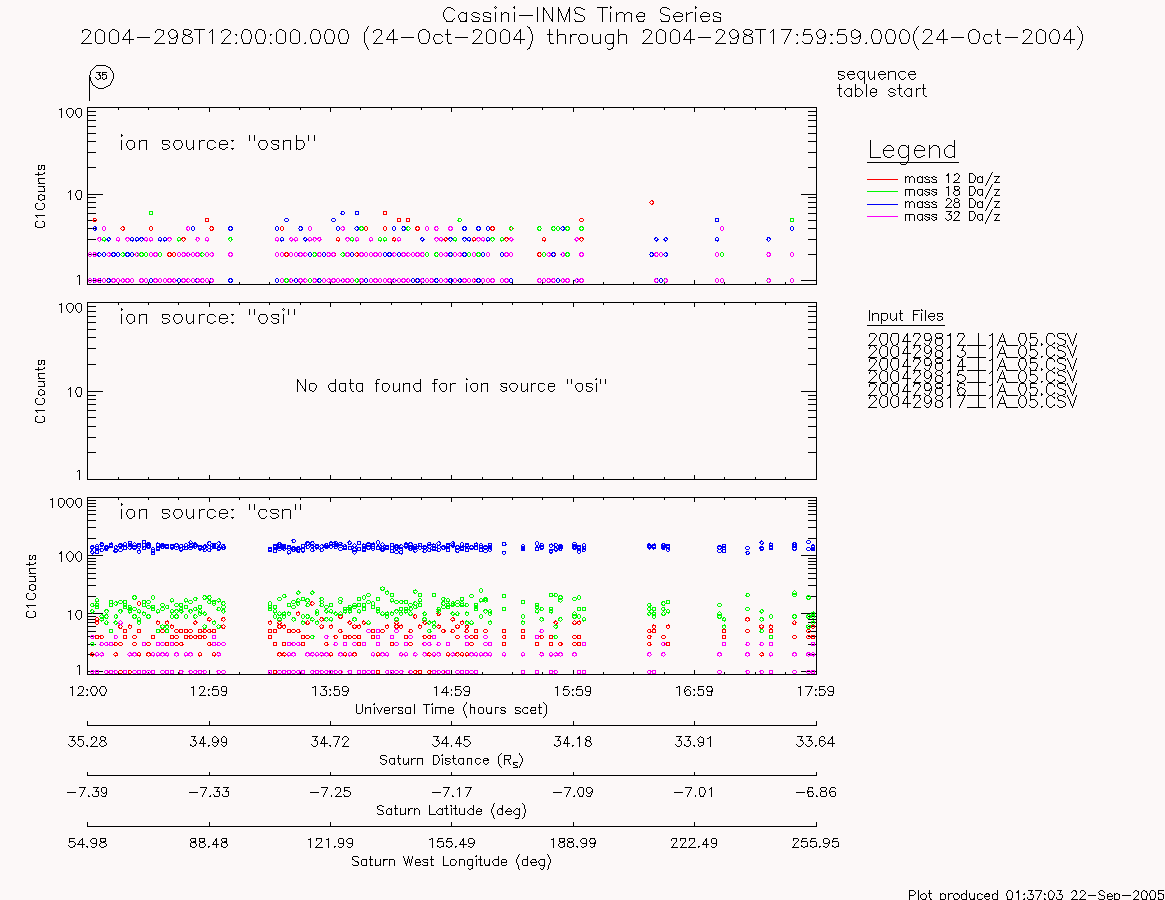Click the 'Input Files' heading
The width and height of the screenshot is (1165, 900).
(x=906, y=316)
